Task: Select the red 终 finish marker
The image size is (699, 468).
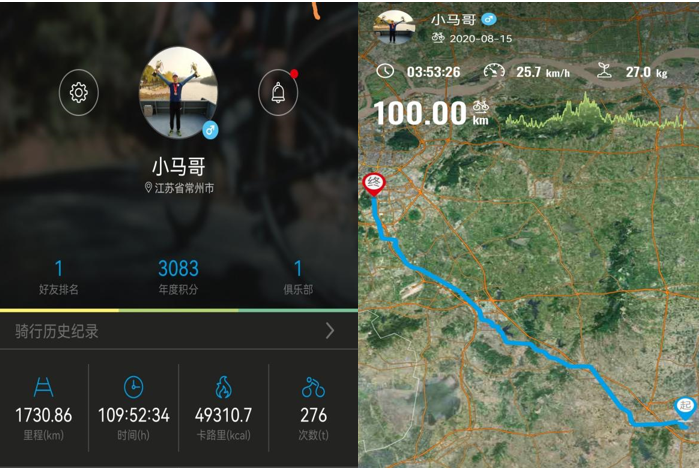Action: (374, 184)
